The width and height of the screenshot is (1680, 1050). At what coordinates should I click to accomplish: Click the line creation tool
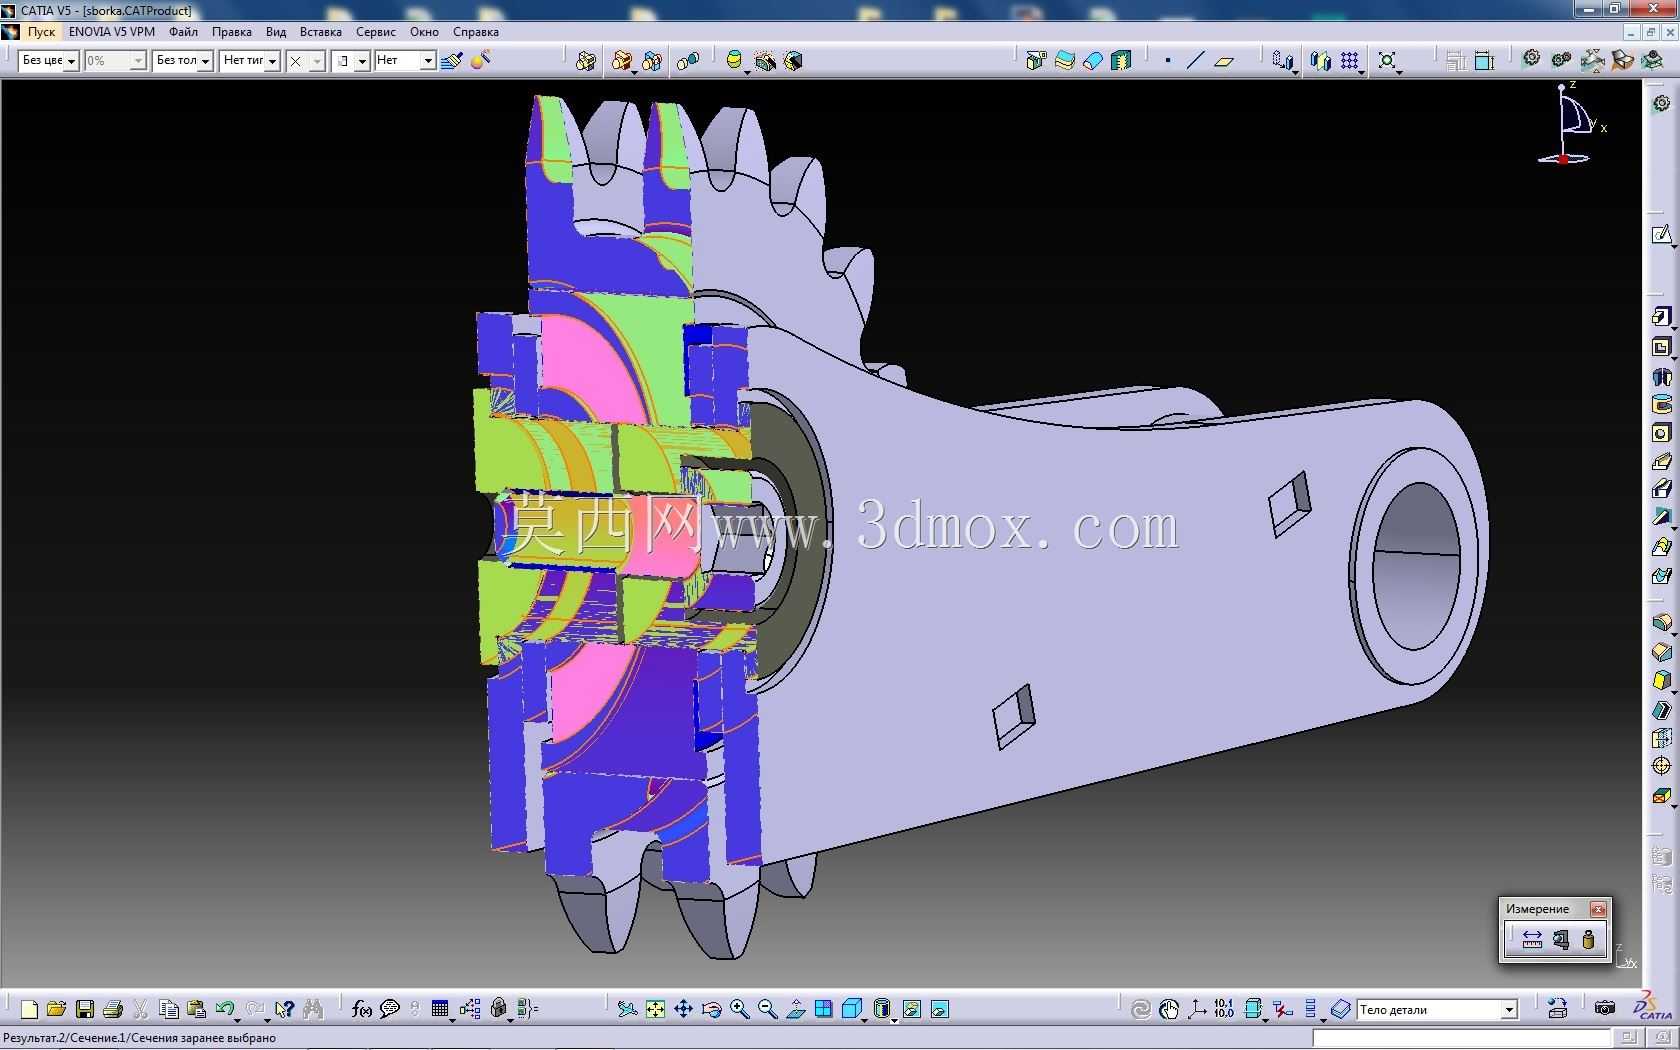(x=1195, y=61)
